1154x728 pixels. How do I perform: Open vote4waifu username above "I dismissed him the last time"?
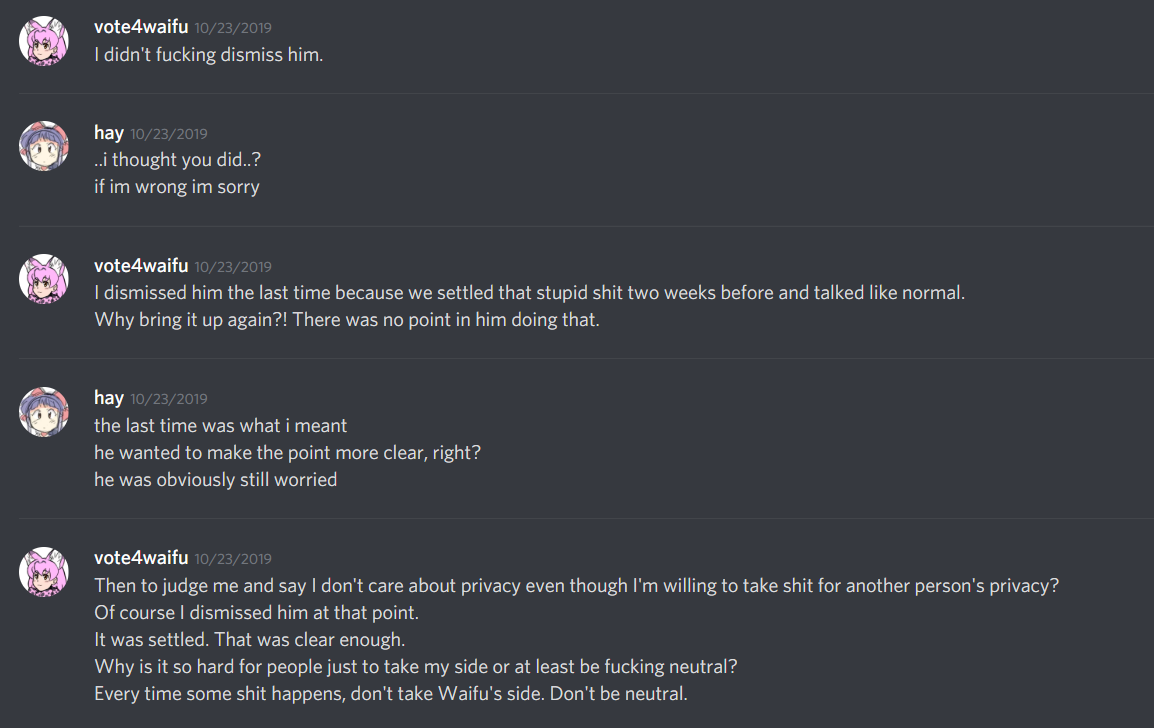click(141, 266)
